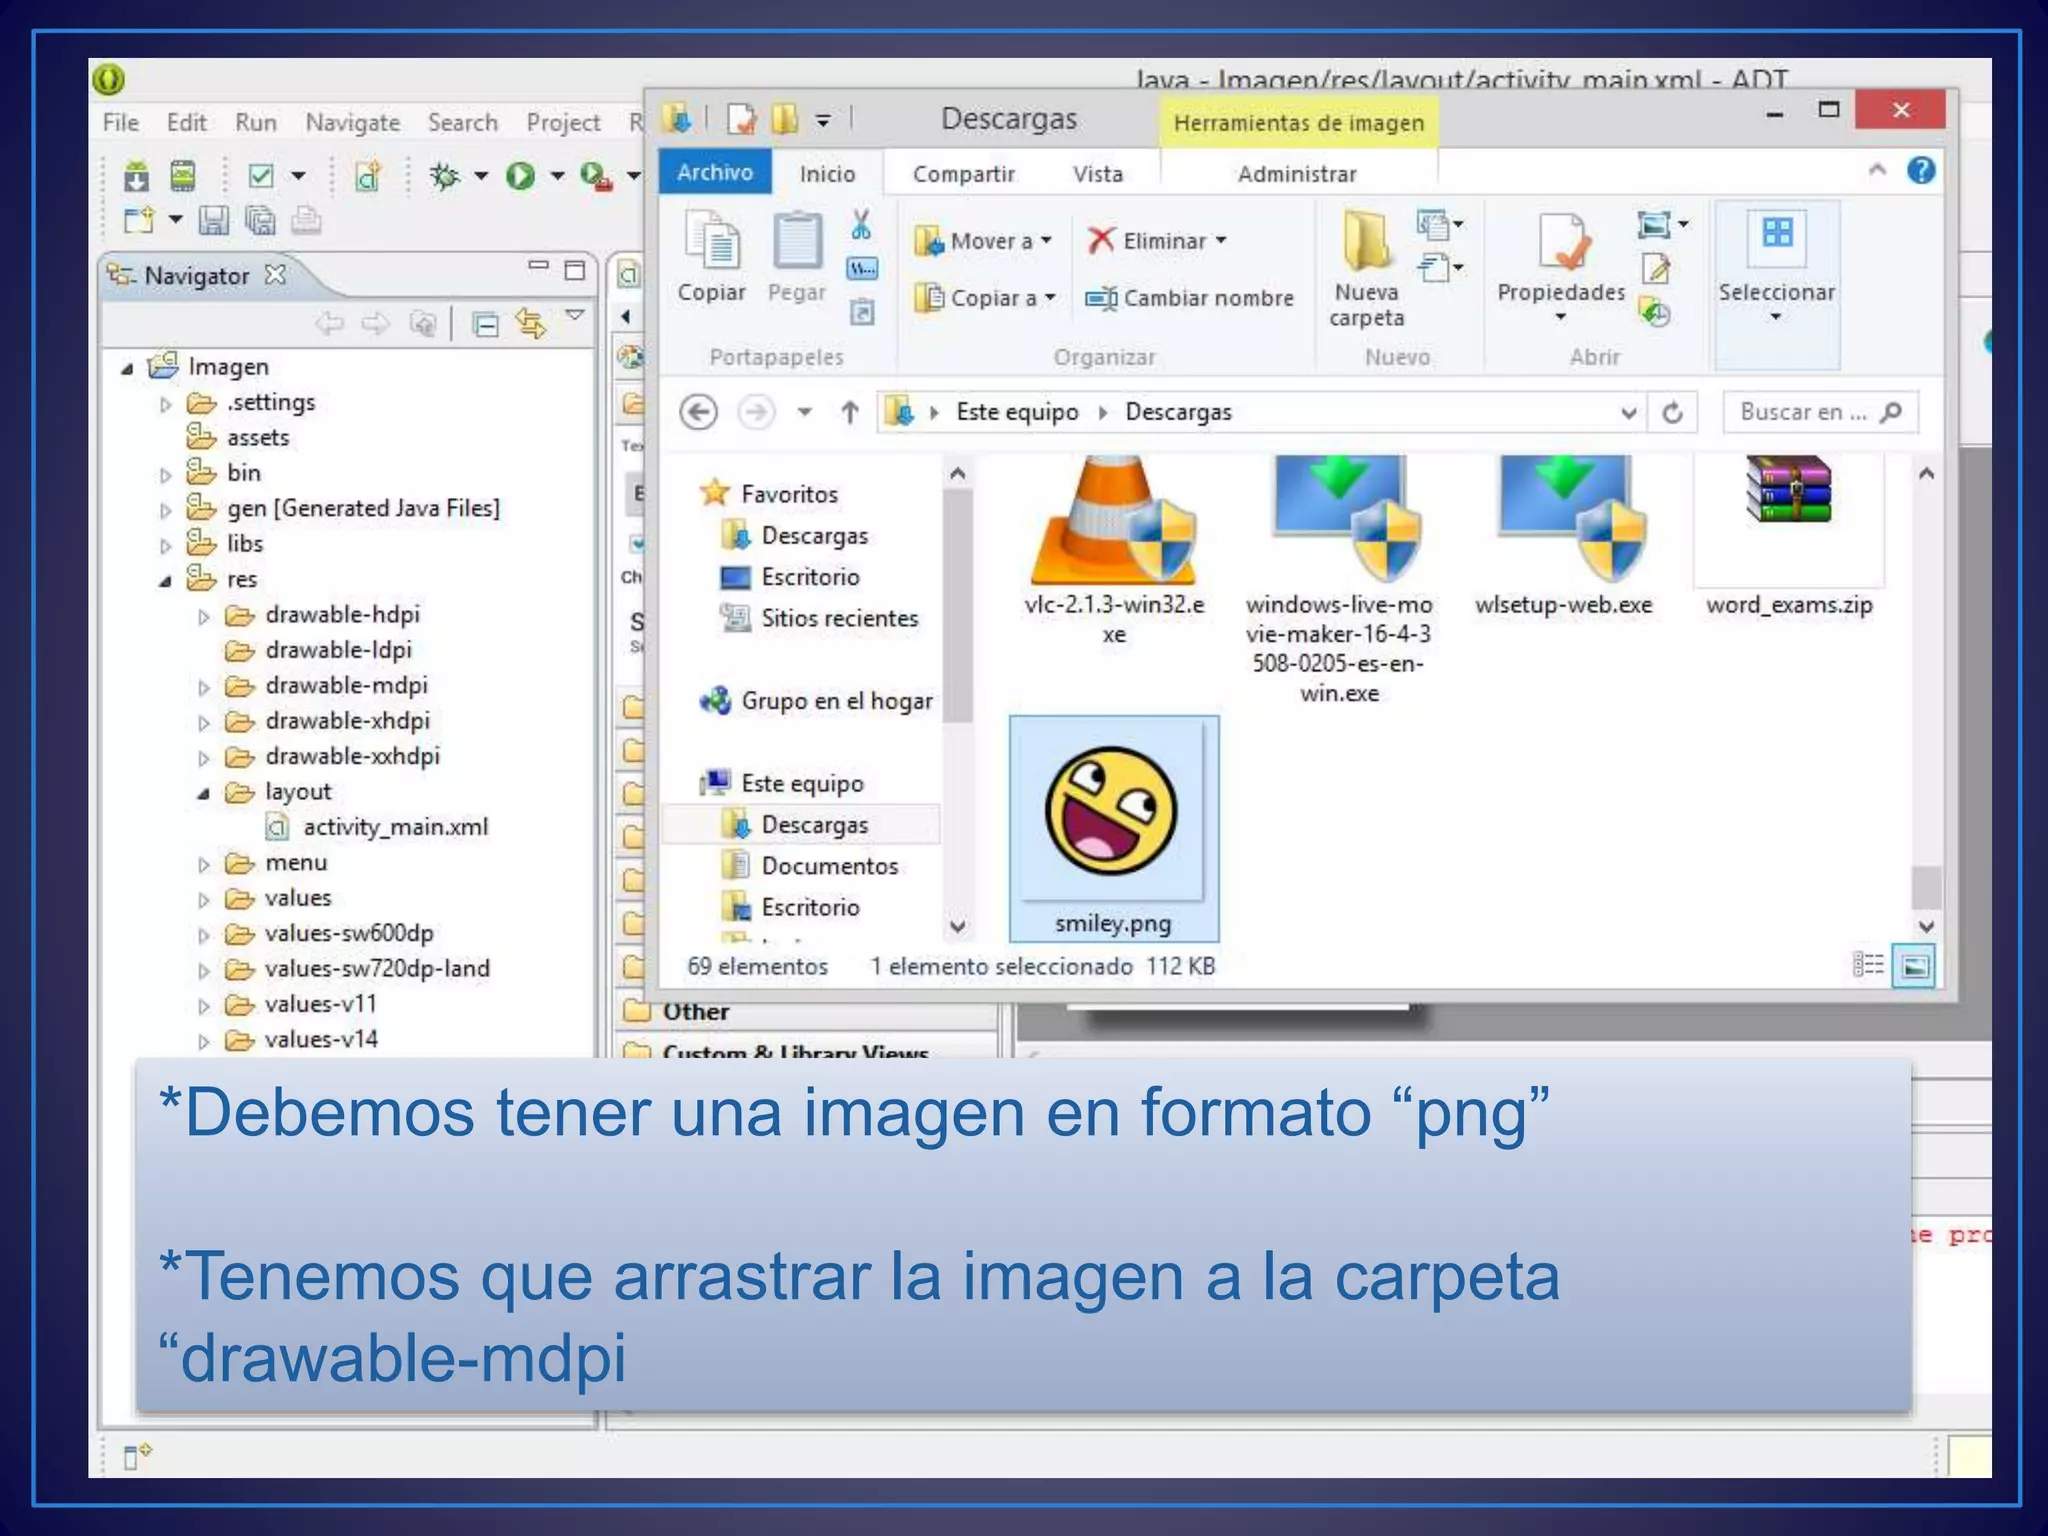Image resolution: width=2048 pixels, height=1536 pixels.
Task: Open explorer help question mark
Action: (x=1921, y=171)
